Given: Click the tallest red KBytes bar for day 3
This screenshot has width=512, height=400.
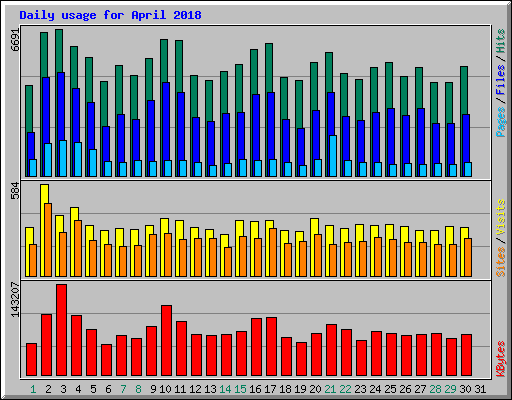Looking at the screenshot, I should pos(61,330).
